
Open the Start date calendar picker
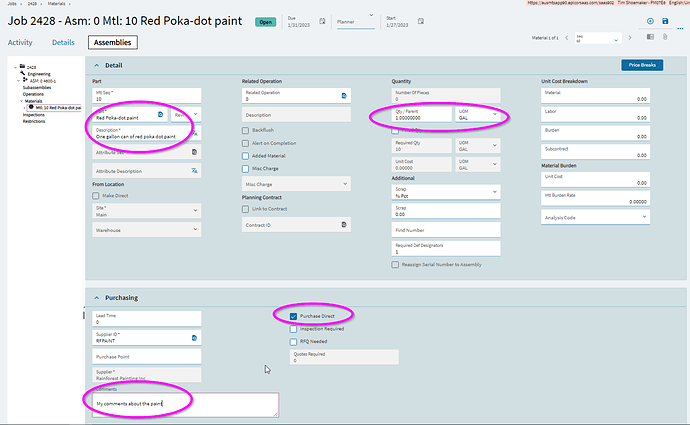pyautogui.click(x=421, y=21)
